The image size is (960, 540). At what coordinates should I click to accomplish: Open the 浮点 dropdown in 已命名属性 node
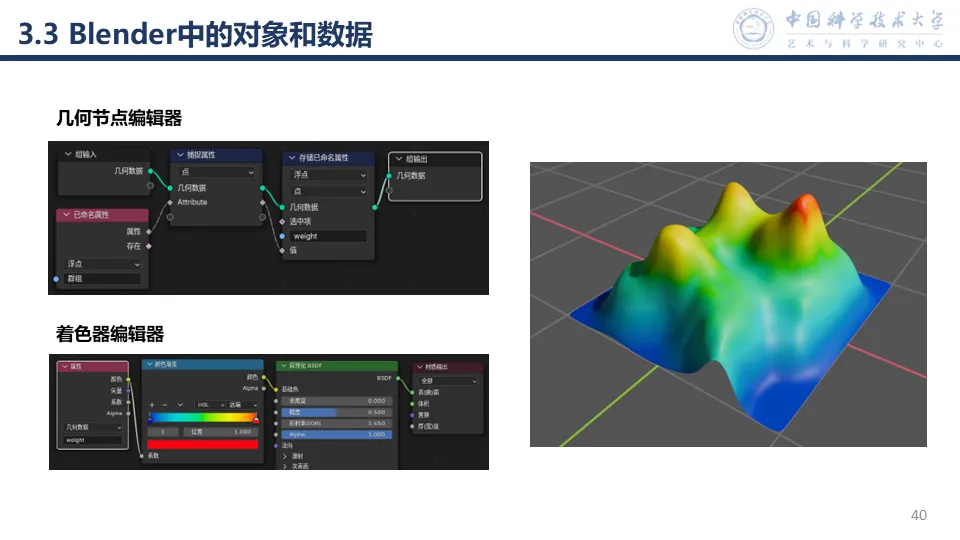pos(103,264)
